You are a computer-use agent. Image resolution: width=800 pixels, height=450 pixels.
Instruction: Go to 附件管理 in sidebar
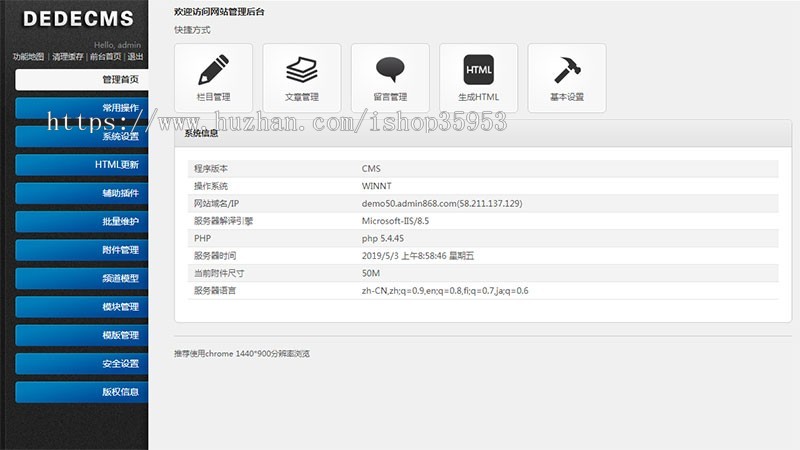tap(82, 250)
